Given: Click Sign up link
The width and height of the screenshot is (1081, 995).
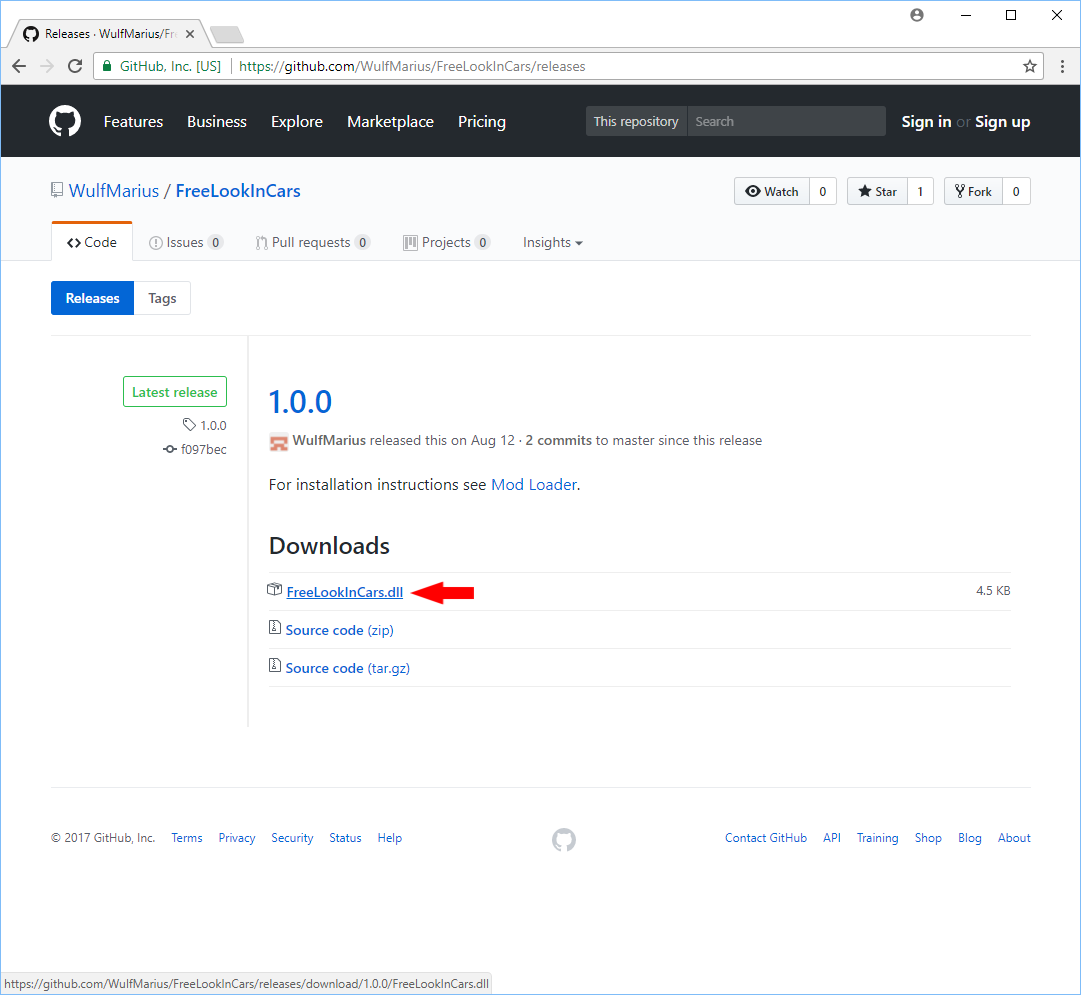Looking at the screenshot, I should point(1002,122).
